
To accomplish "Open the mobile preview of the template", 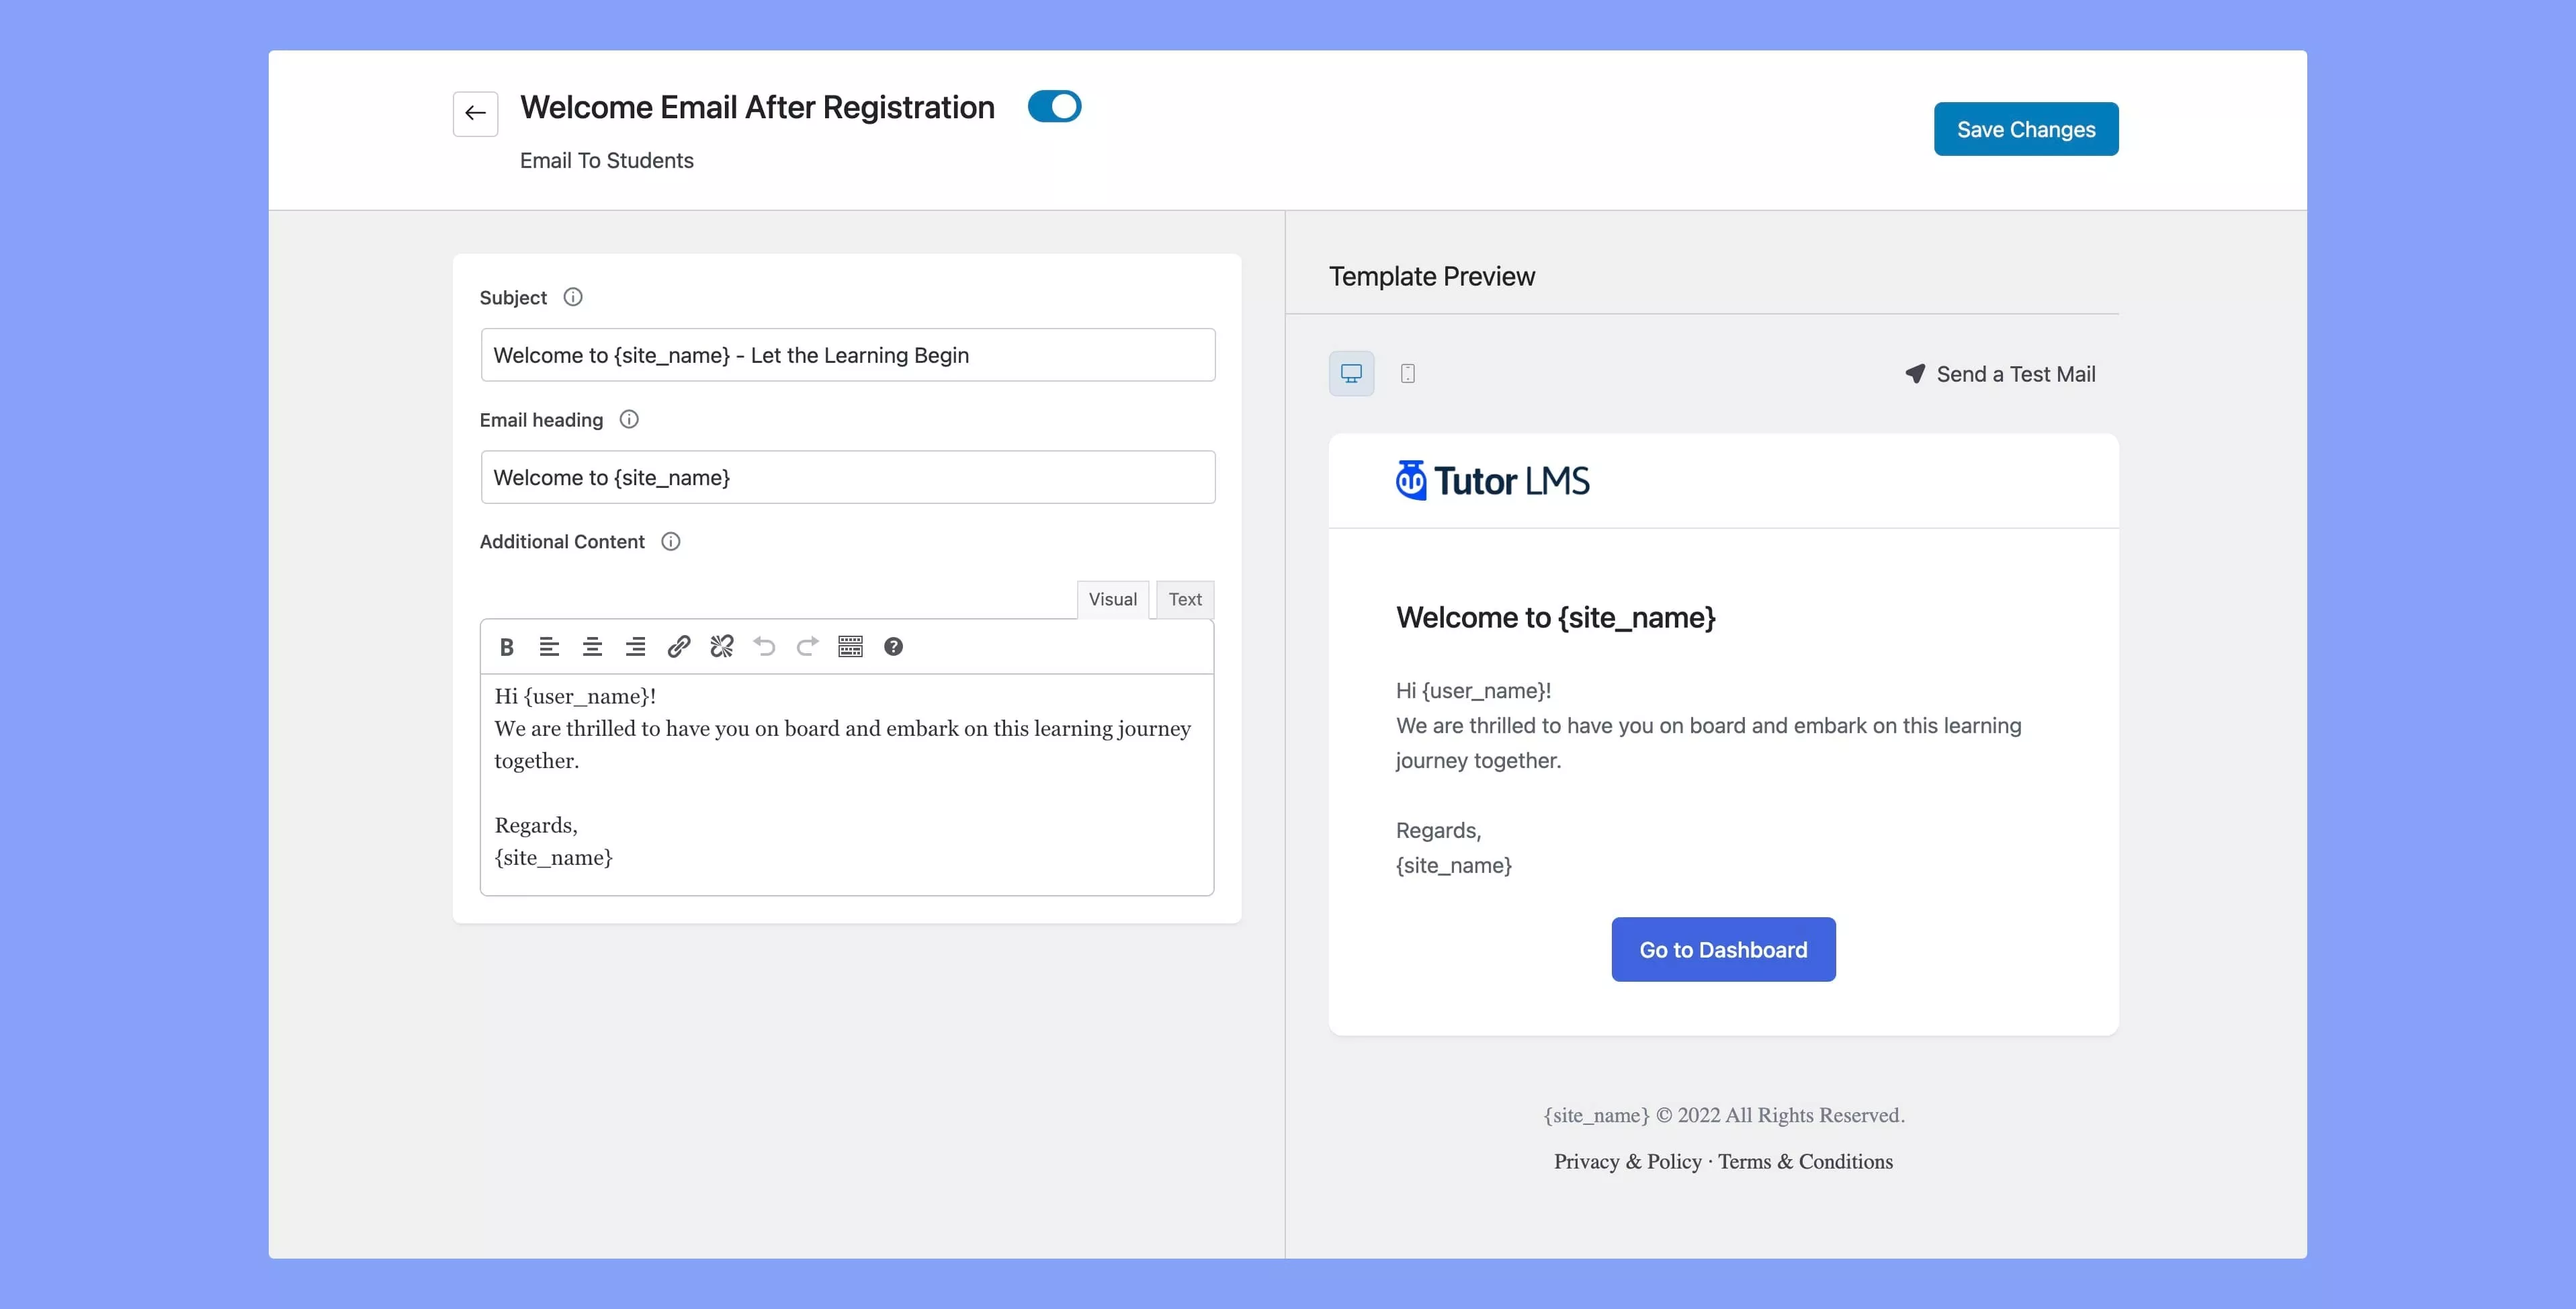I will coord(1408,373).
